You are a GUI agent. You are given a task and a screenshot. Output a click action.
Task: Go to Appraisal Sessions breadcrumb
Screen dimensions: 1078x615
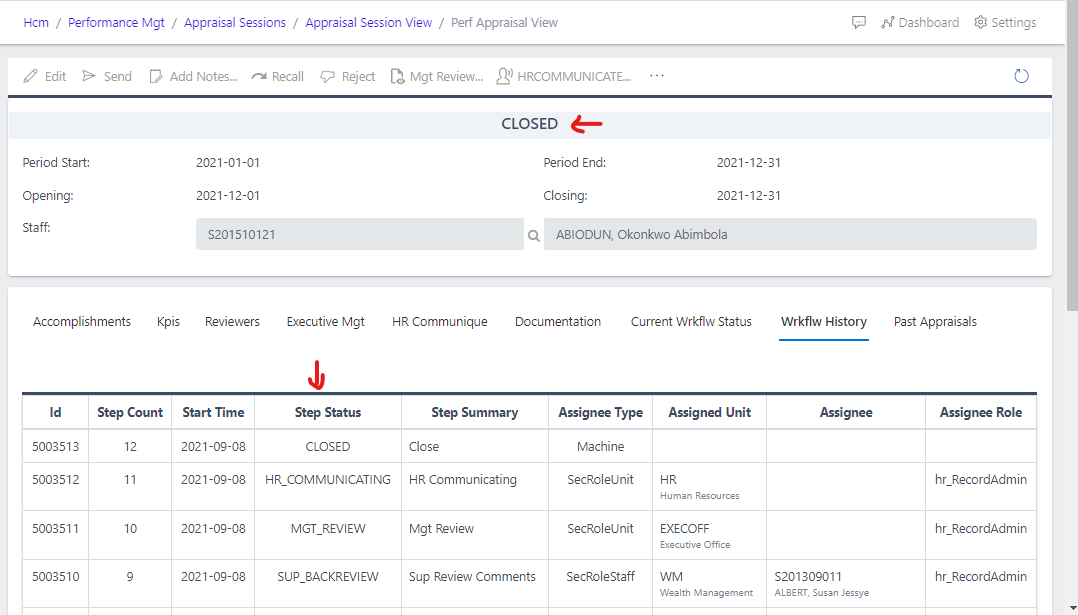[235, 23]
